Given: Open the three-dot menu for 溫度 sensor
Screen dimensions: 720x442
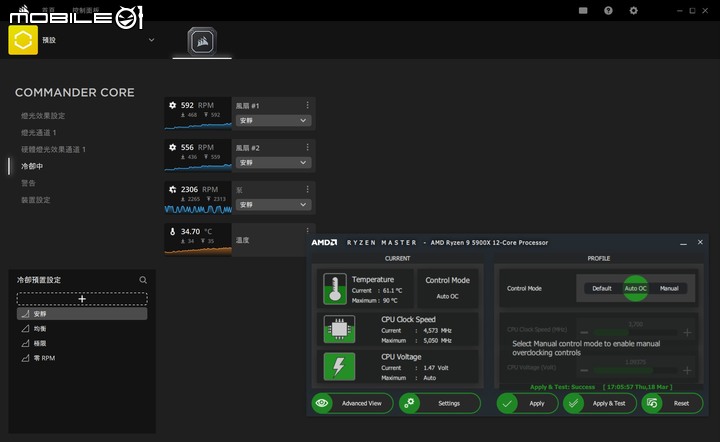Looking at the screenshot, I should point(307,230).
